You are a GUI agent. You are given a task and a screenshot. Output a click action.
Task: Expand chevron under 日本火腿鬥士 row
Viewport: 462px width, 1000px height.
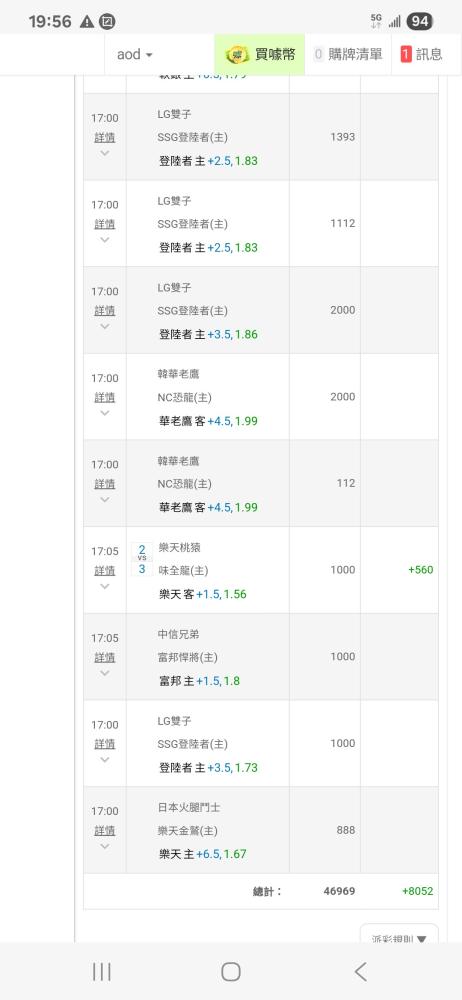105,846
